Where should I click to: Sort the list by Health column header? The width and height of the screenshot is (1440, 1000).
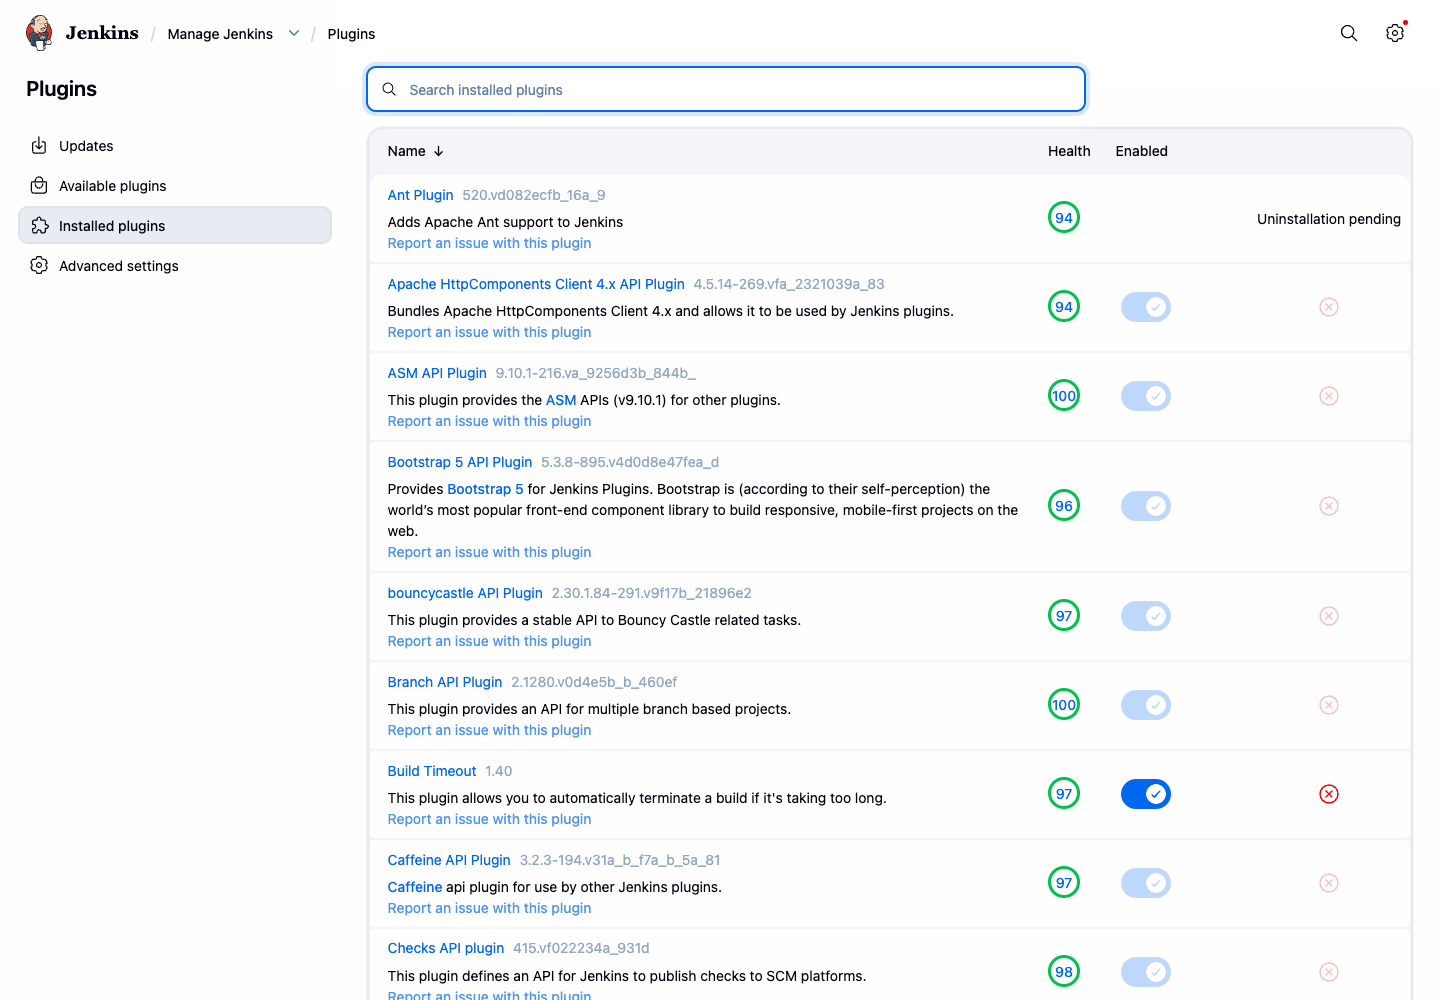(x=1069, y=151)
